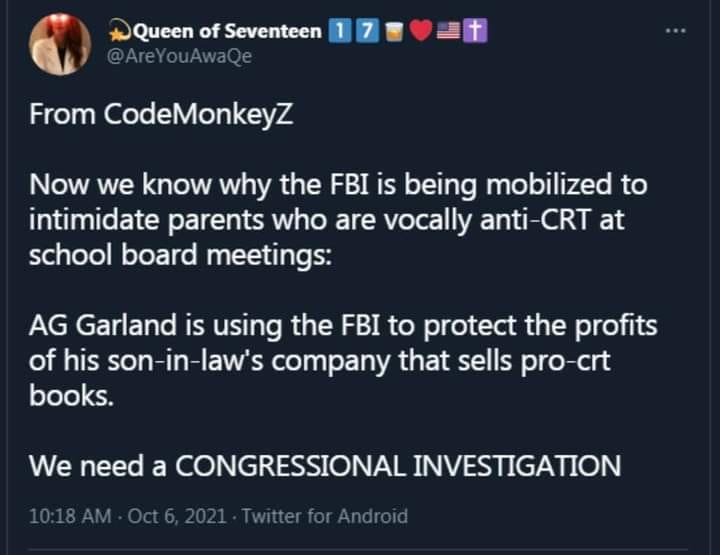Click the red heart emoji
The image size is (720, 555).
419,31
